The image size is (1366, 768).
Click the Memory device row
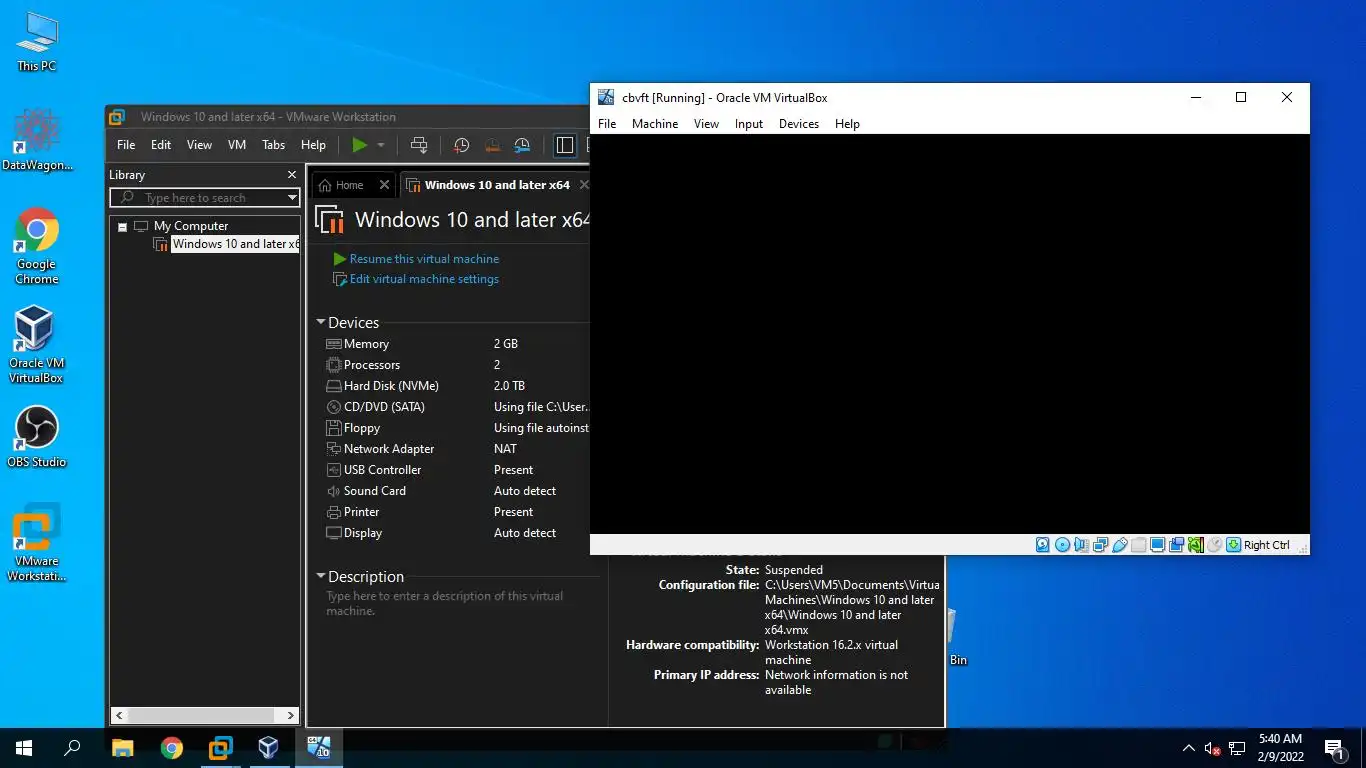click(458, 344)
